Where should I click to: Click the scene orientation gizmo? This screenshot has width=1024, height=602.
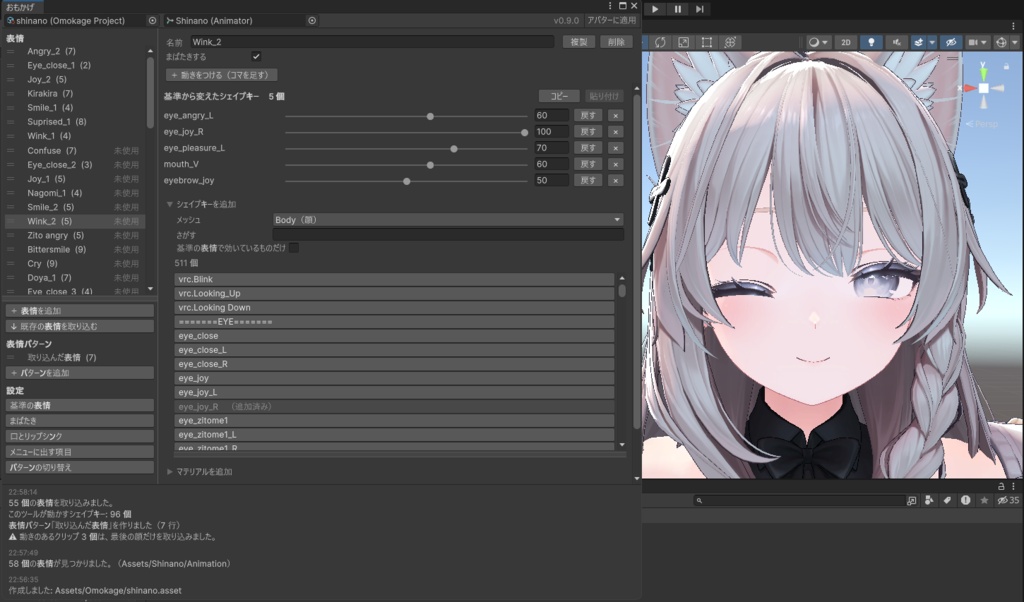(x=984, y=87)
